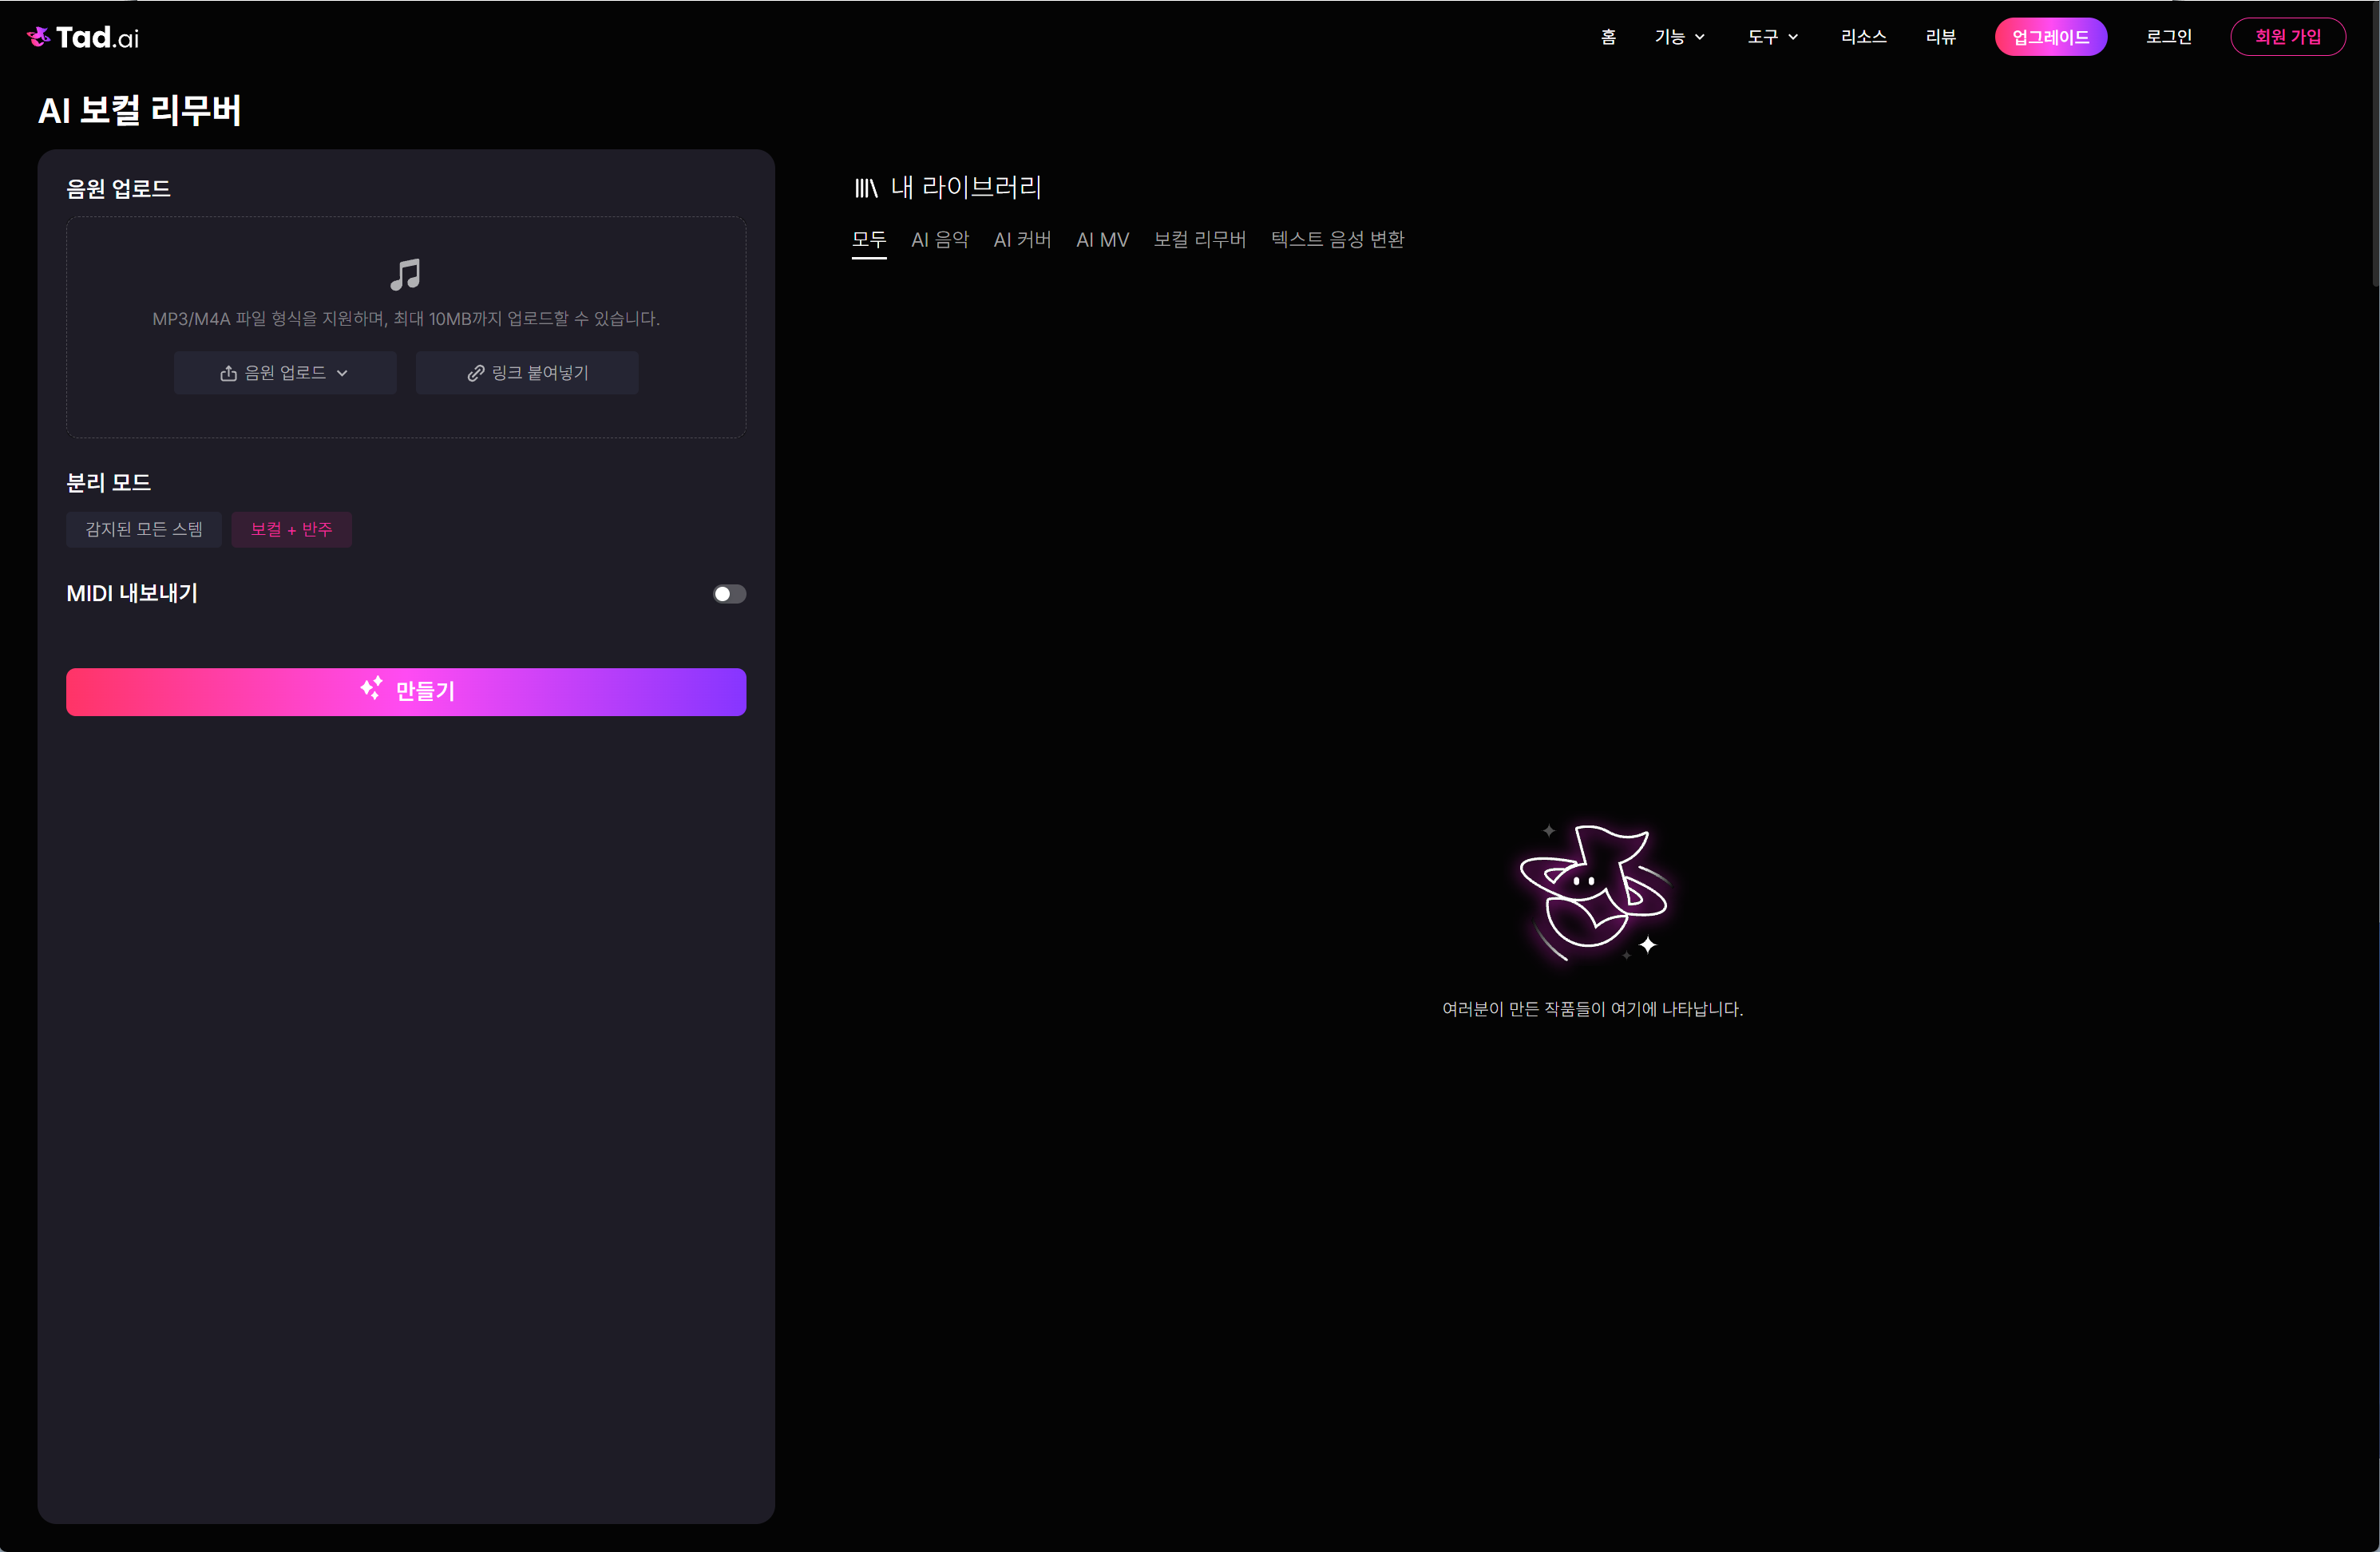The height and width of the screenshot is (1552, 2380).
Task: Expand the 도구 menu in the header
Action: pos(1773,37)
